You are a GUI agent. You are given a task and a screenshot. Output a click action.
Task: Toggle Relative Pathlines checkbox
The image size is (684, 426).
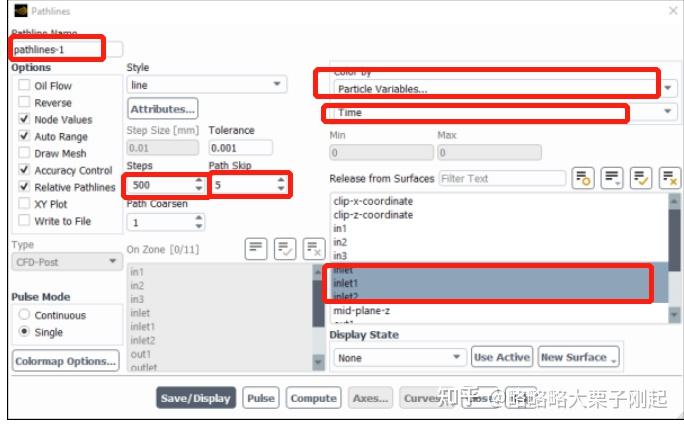24,187
